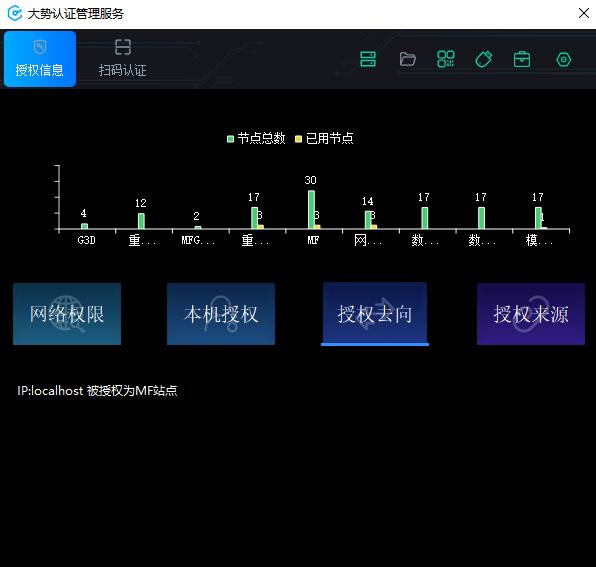The image size is (596, 567).
Task: Click the G3D axis label
Action: [86, 240]
